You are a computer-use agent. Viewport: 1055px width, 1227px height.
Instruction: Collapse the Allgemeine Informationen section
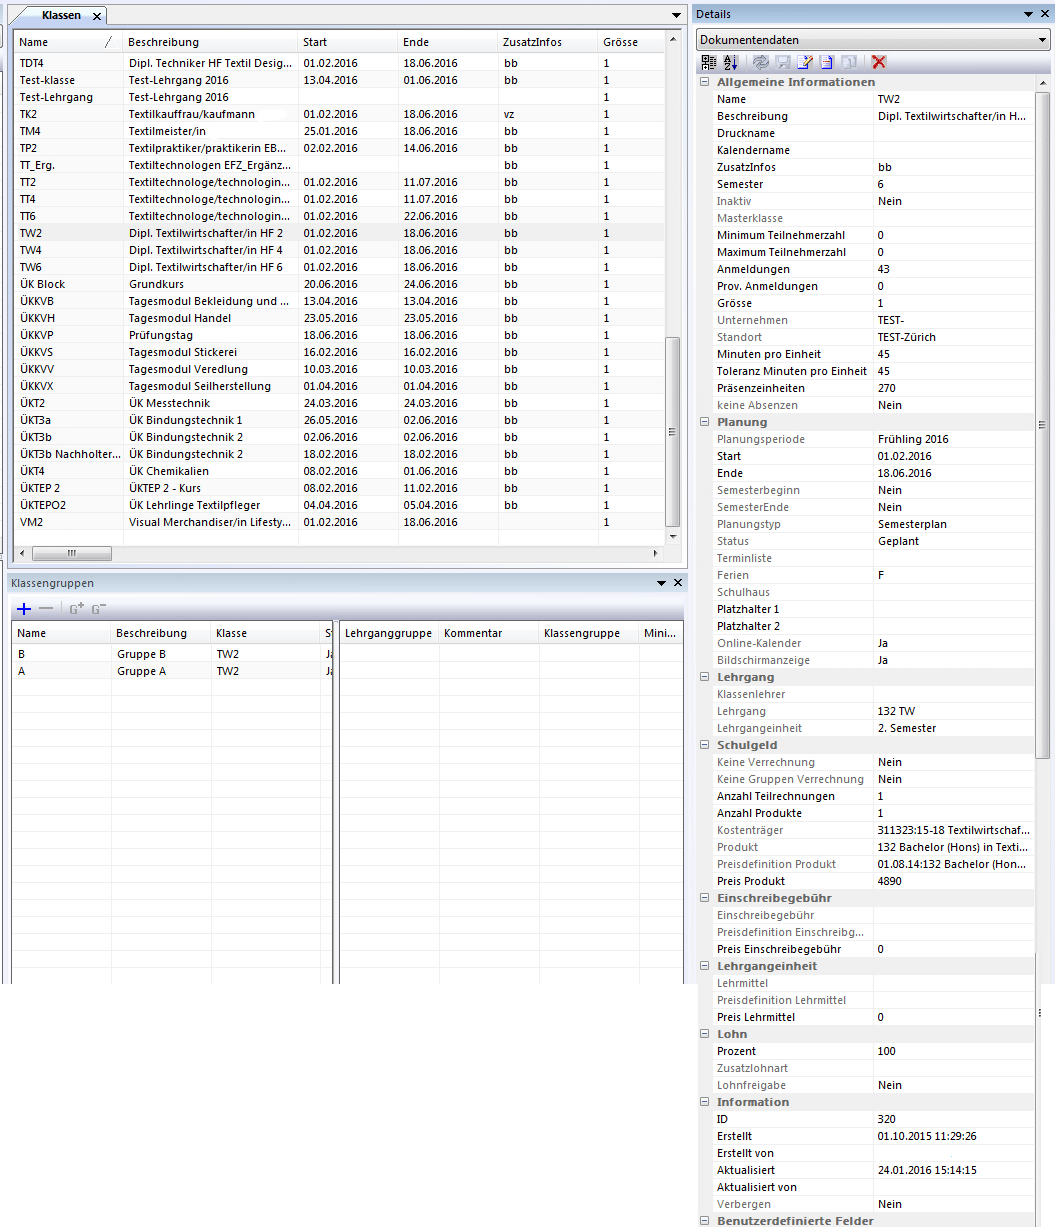pyautogui.click(x=705, y=82)
